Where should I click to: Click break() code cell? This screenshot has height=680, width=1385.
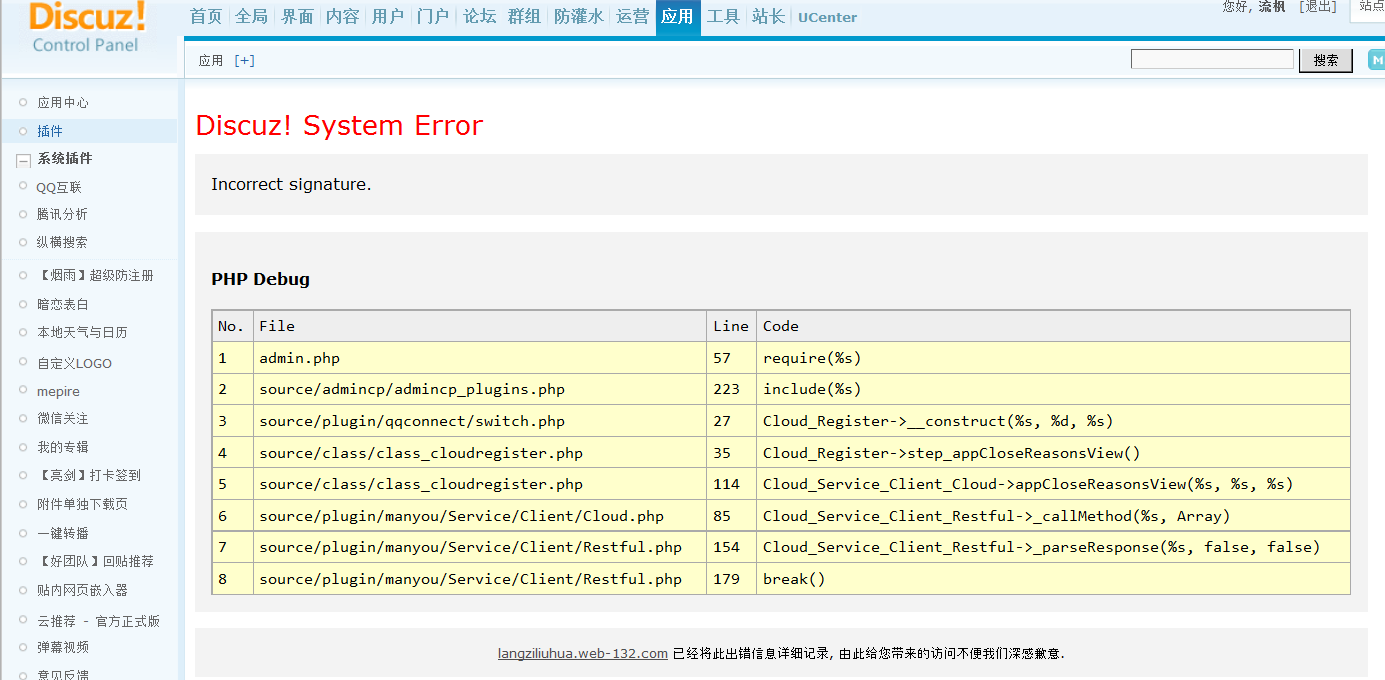1053,579
